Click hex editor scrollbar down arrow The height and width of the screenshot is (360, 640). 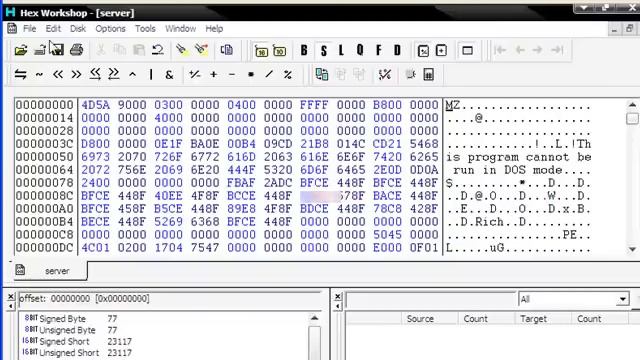click(632, 249)
